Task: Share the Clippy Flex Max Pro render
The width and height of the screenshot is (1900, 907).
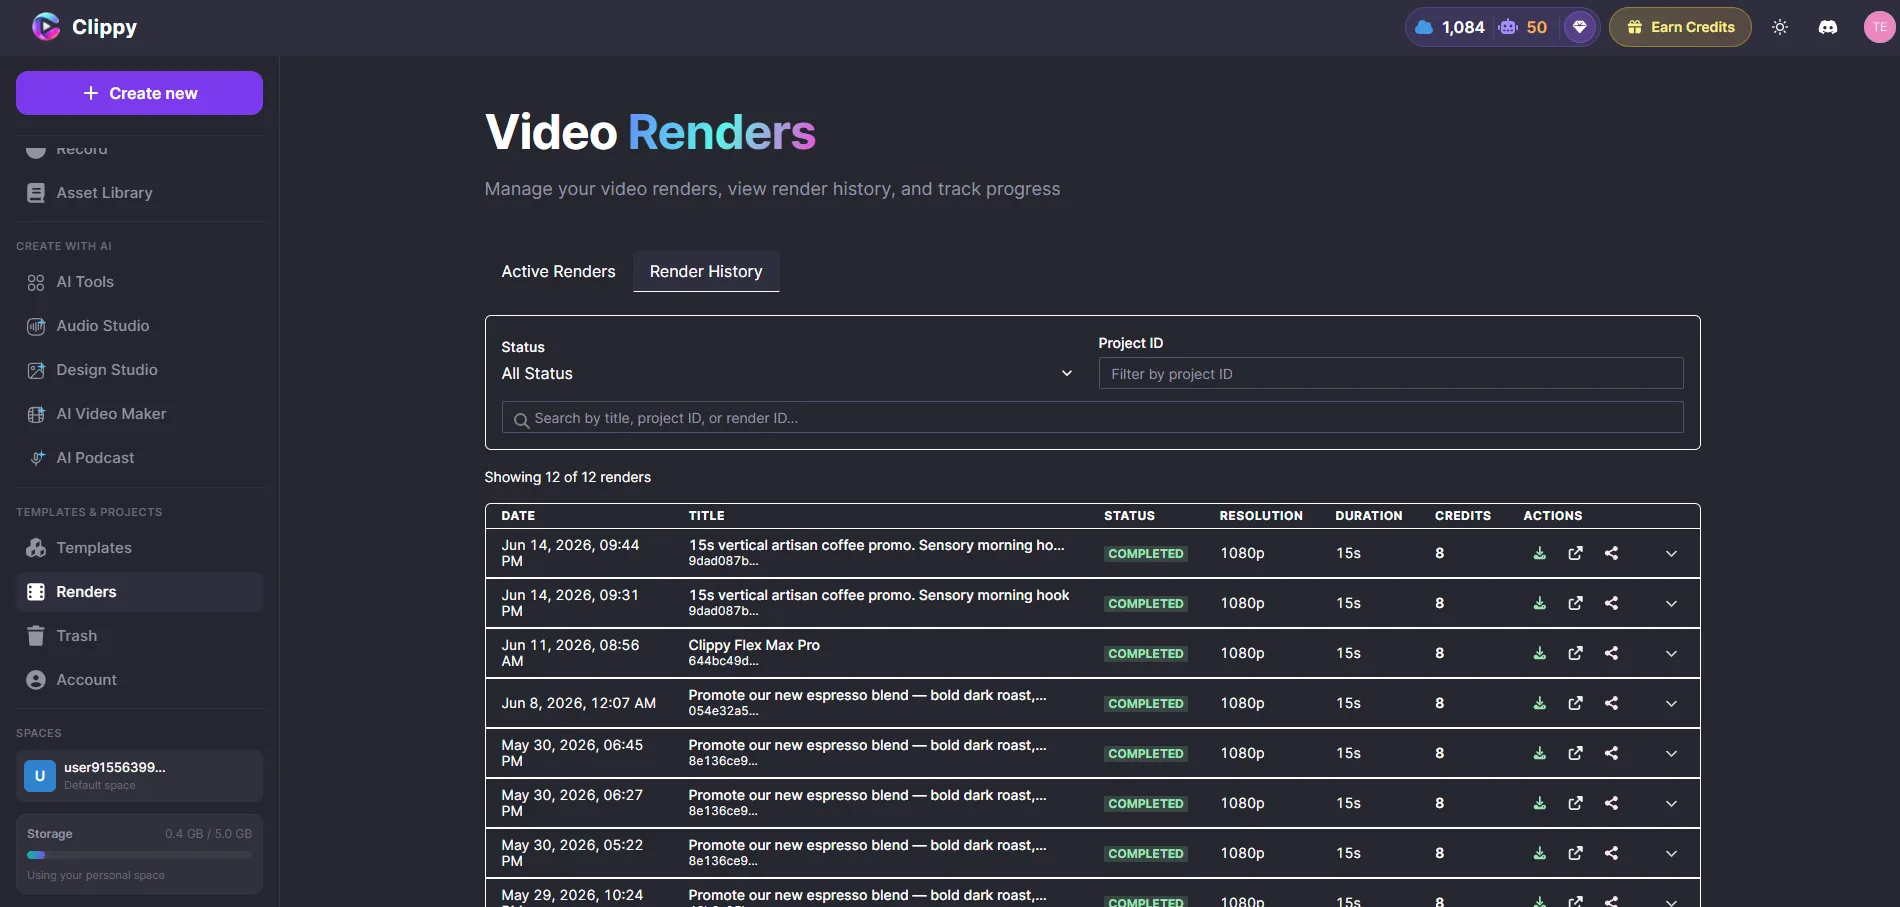Action: pos(1612,653)
